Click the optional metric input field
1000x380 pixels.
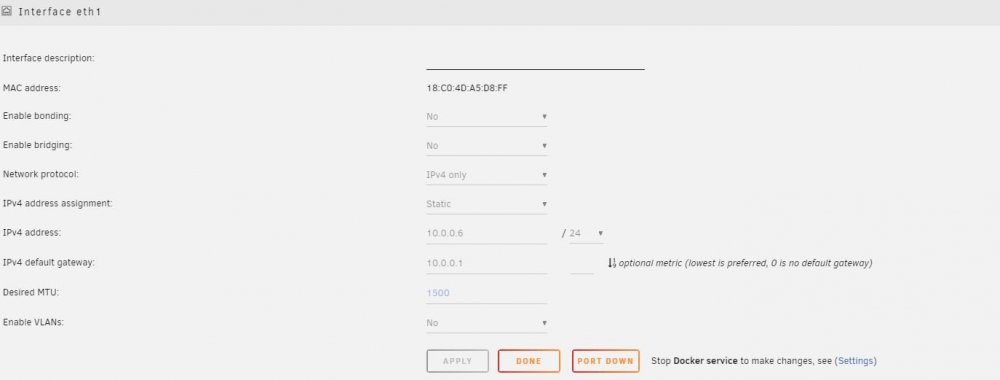582,263
